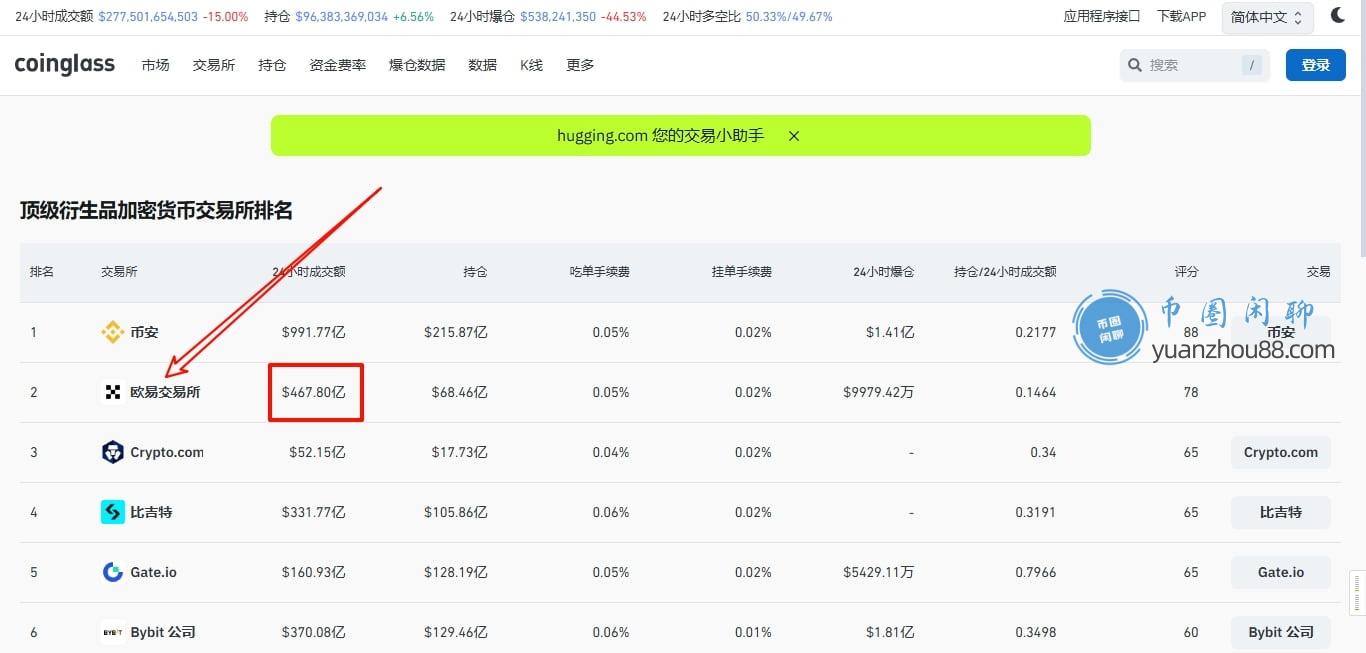
Task: Click the 下载APP link
Action: pyautogui.click(x=1181, y=17)
